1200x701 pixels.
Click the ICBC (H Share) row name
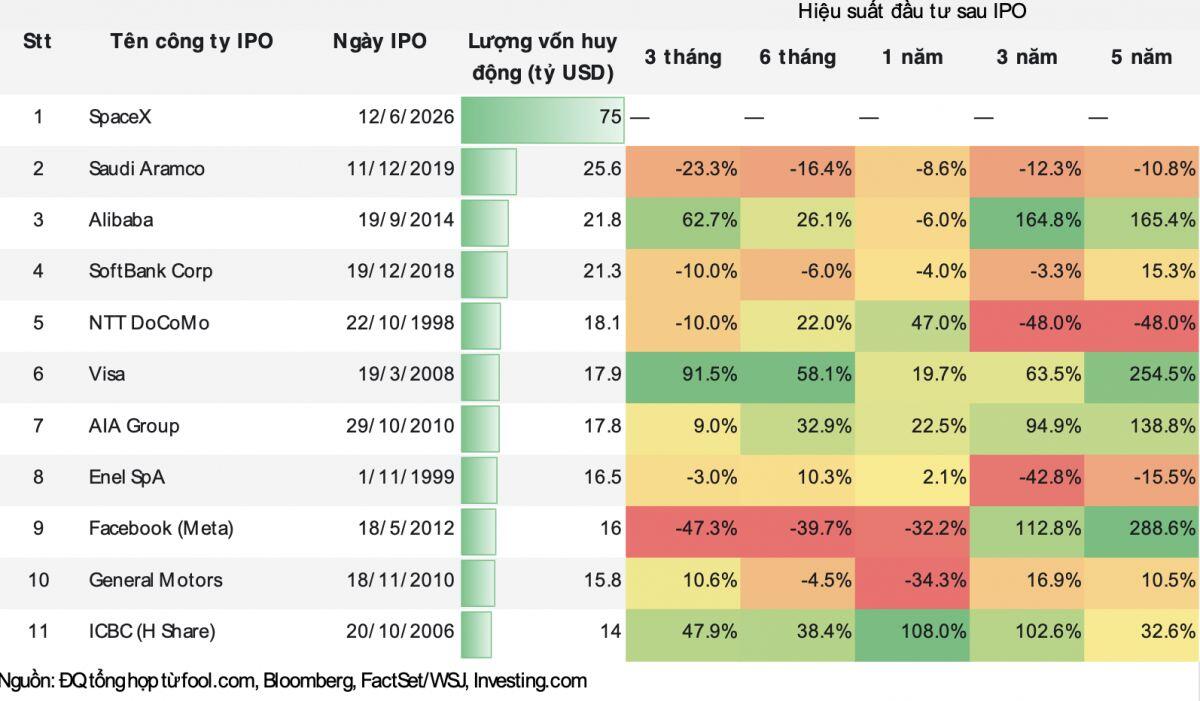pos(152,631)
